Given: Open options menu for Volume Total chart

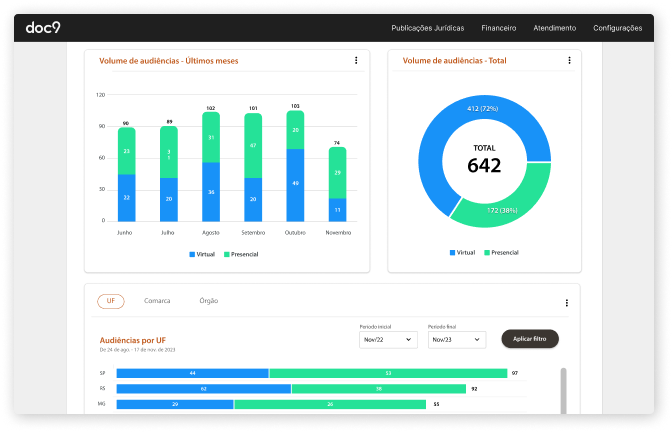Looking at the screenshot, I should point(569,60).
